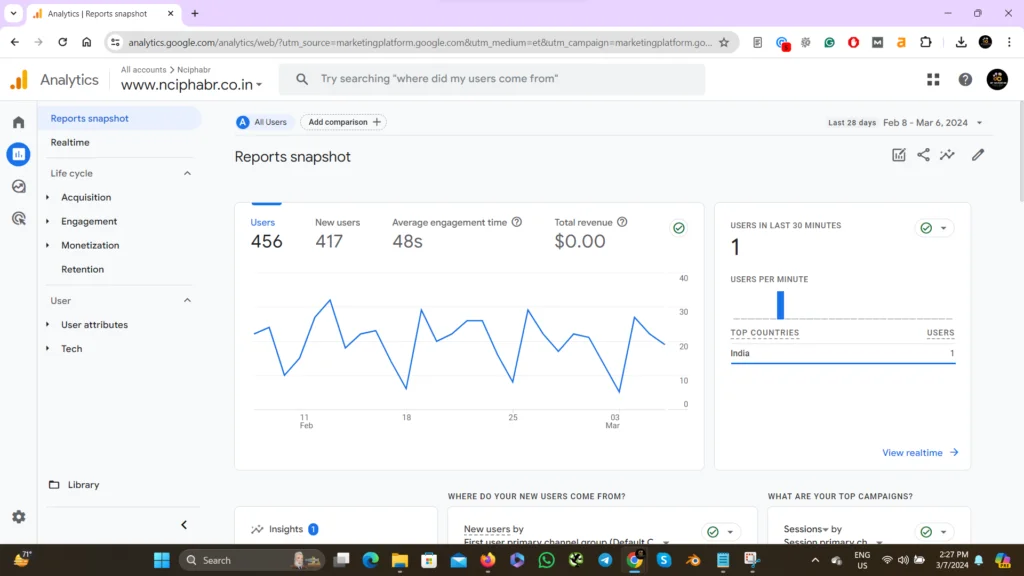This screenshot has height=576, width=1024.
Task: Click the Chrome address bar URL
Action: pyautogui.click(x=420, y=42)
